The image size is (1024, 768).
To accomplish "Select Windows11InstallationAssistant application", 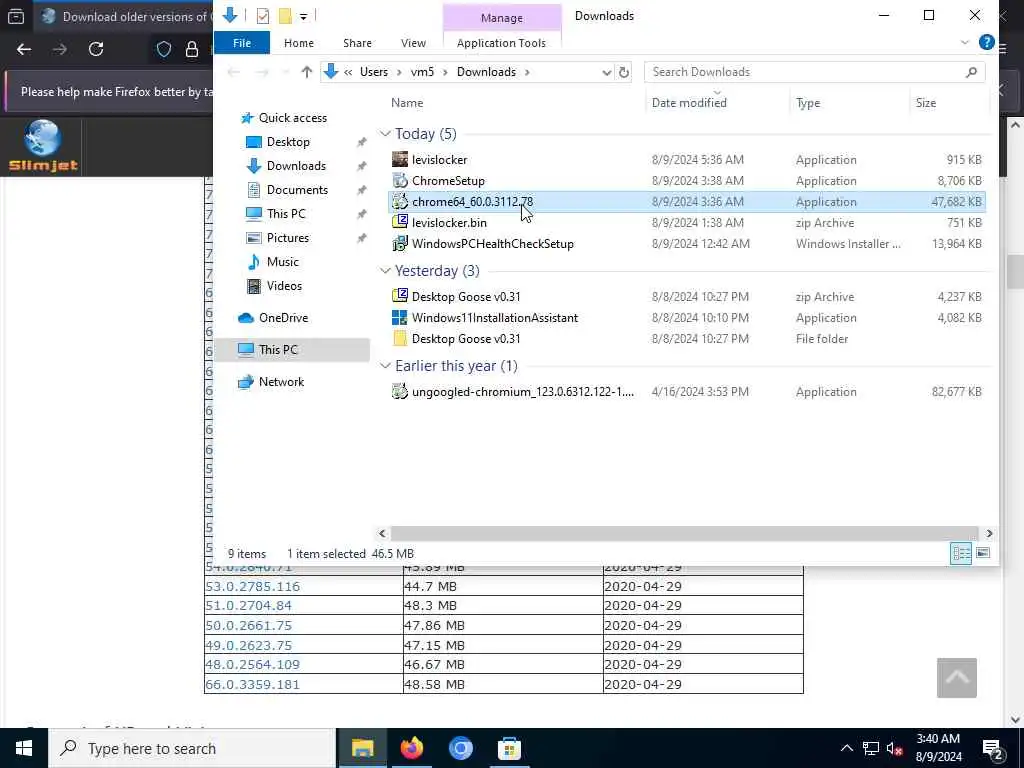I will coord(494,317).
